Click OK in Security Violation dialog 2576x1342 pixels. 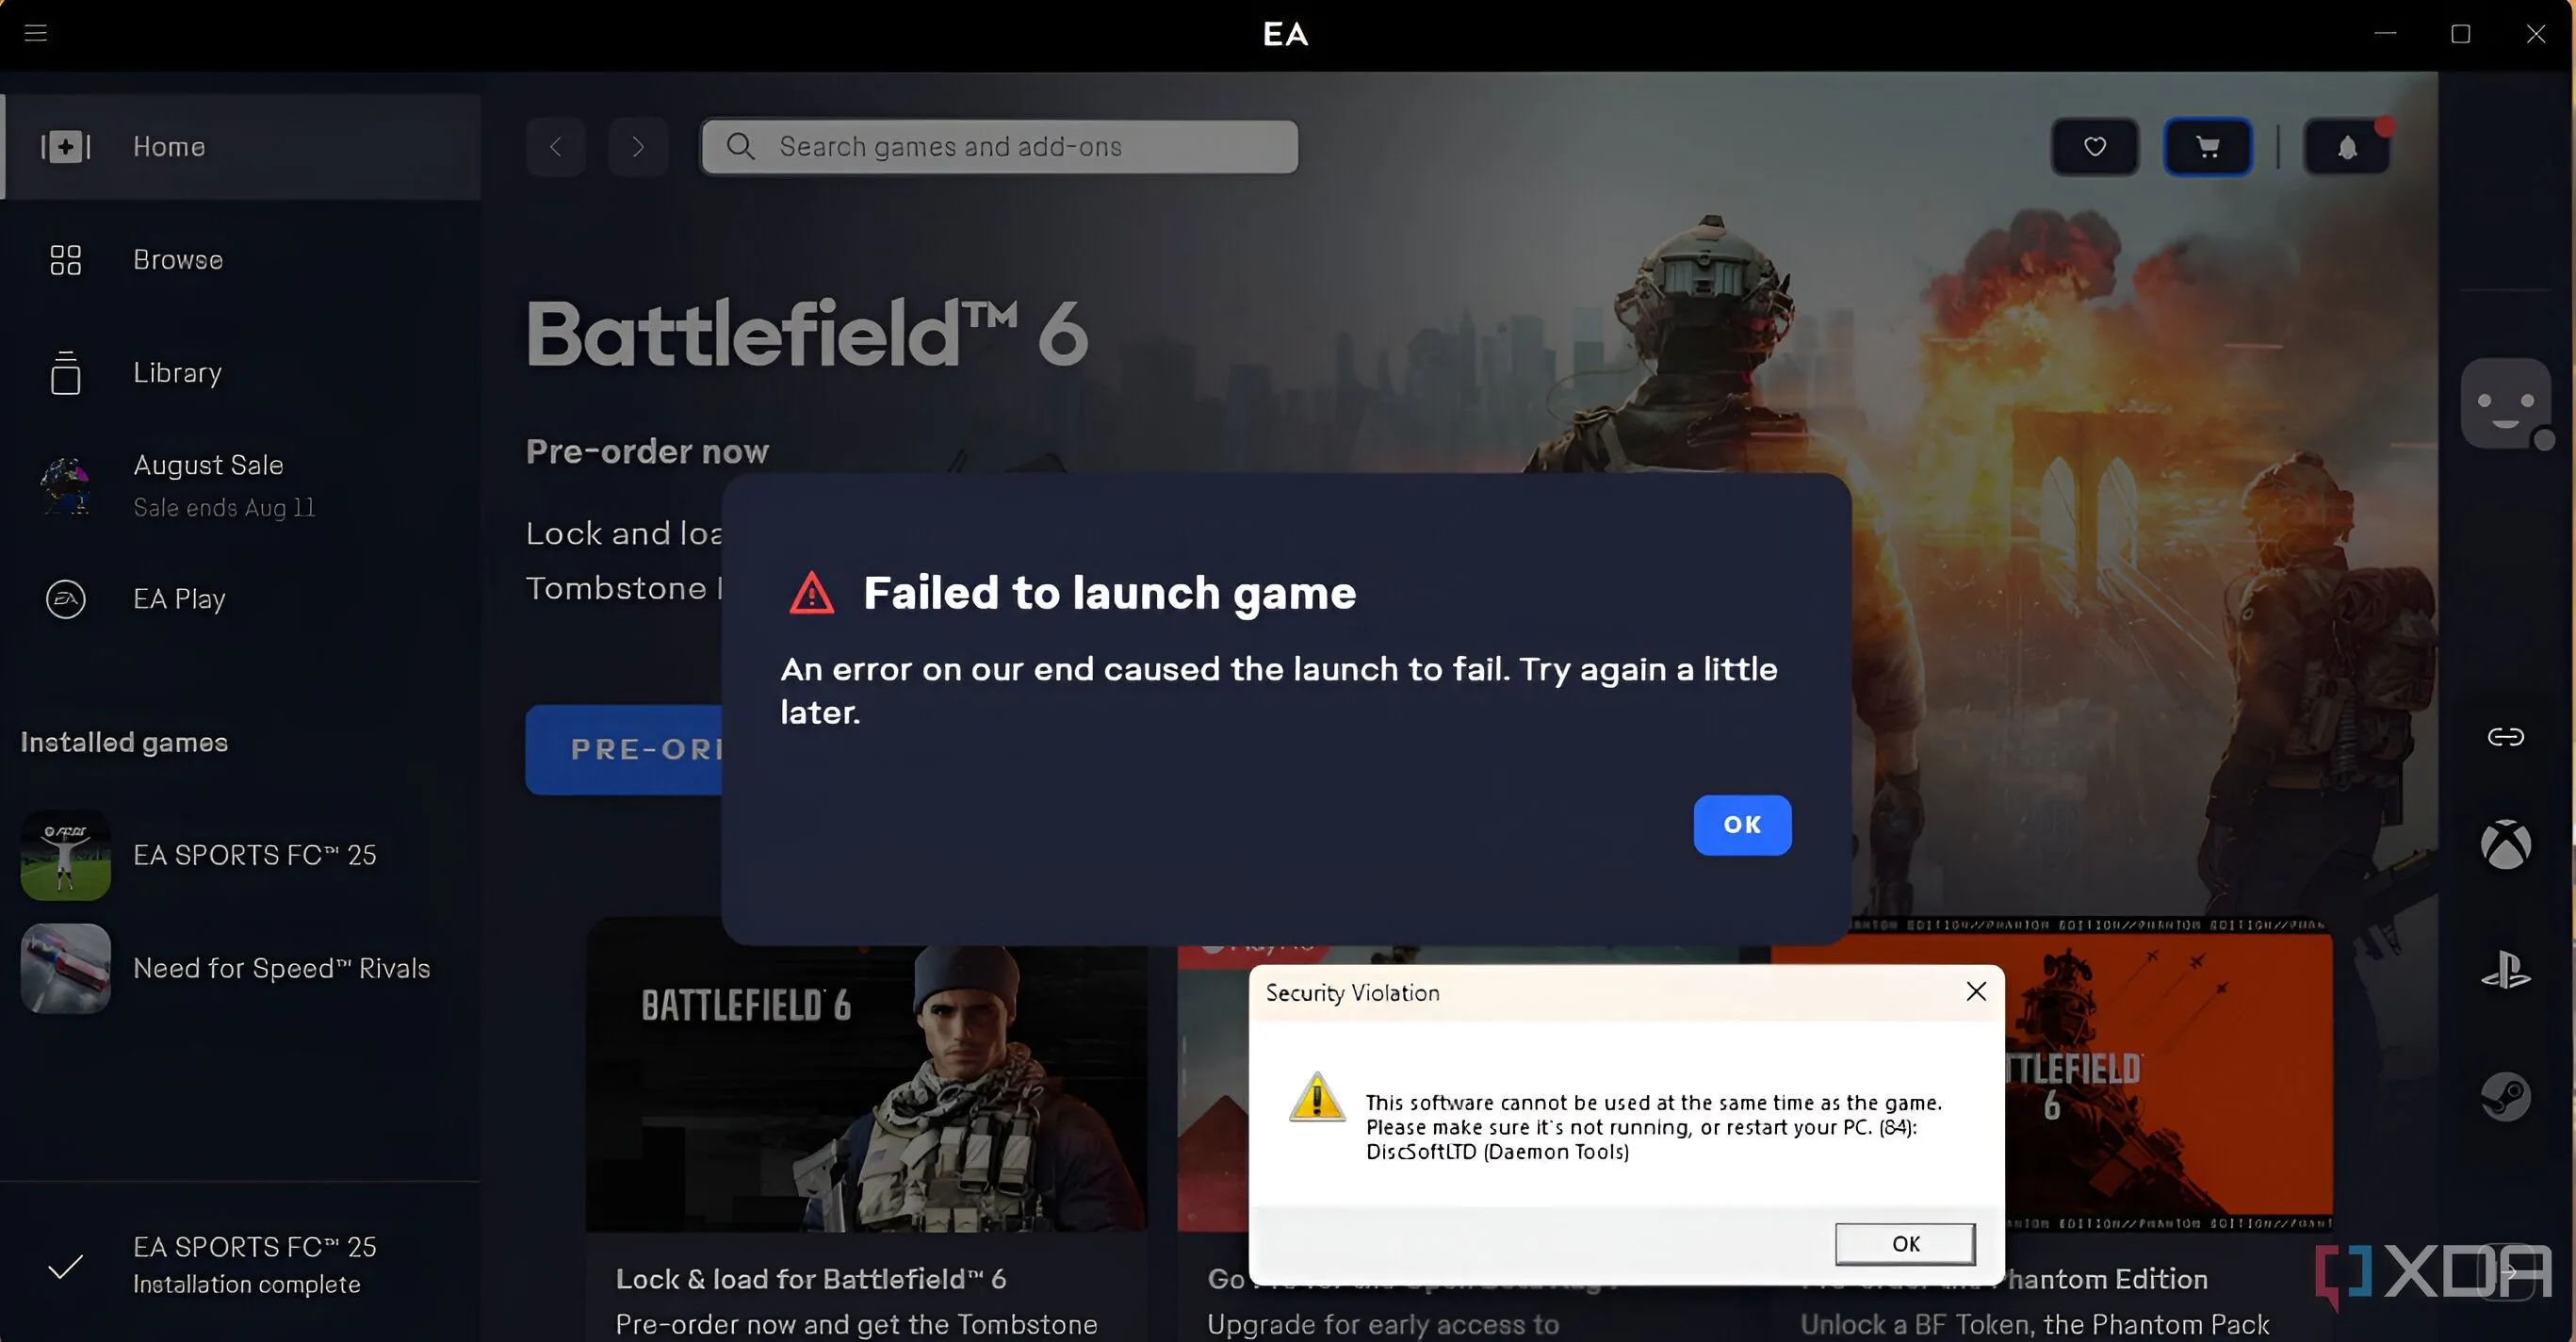click(1905, 1244)
